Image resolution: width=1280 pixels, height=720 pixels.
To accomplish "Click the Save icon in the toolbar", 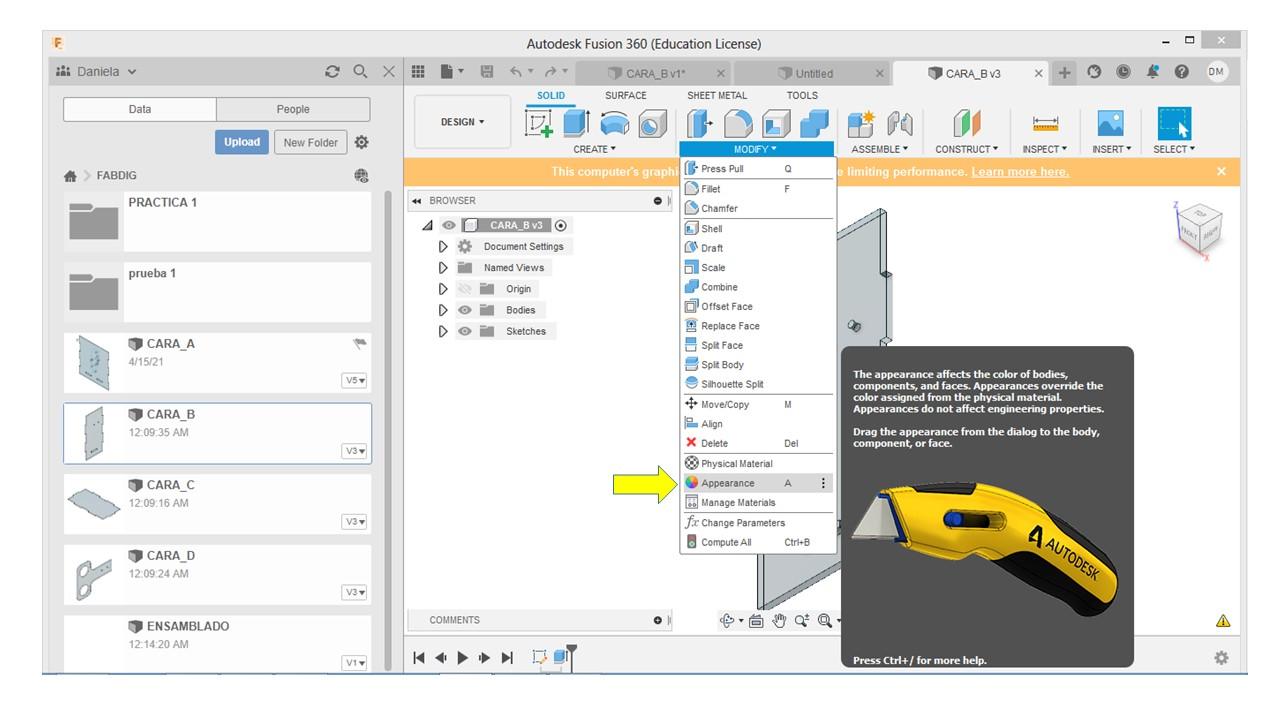I will pos(487,72).
